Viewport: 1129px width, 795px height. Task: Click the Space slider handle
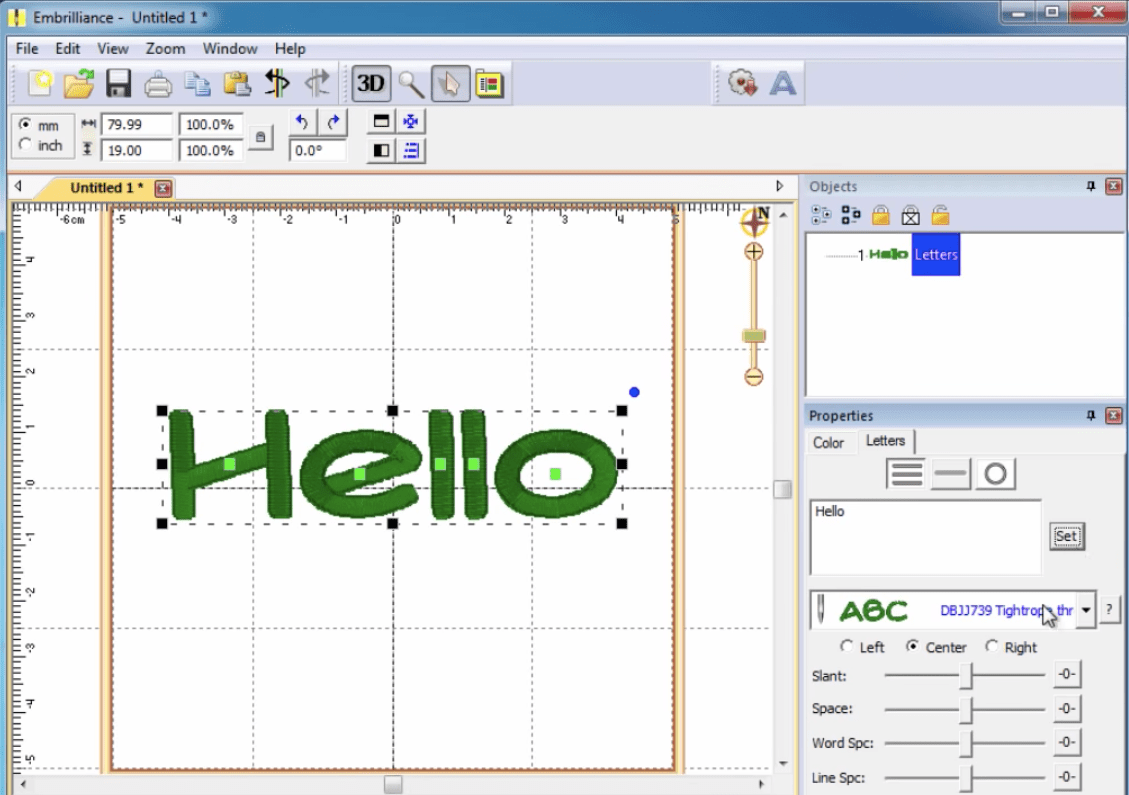966,709
